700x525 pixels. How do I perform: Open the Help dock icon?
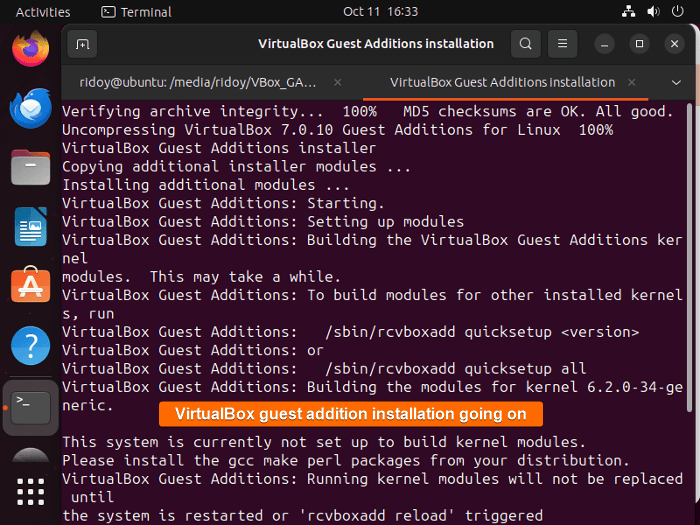click(x=30, y=346)
